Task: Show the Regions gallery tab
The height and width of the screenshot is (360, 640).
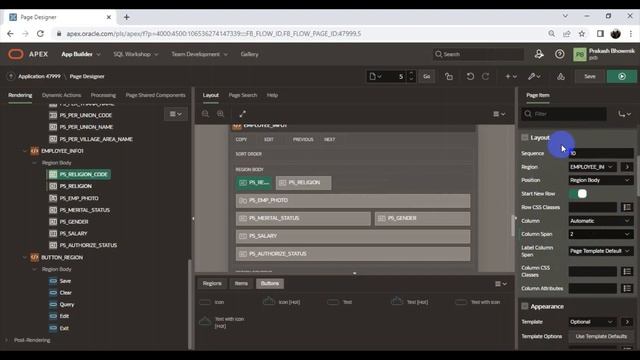Action: 212,284
